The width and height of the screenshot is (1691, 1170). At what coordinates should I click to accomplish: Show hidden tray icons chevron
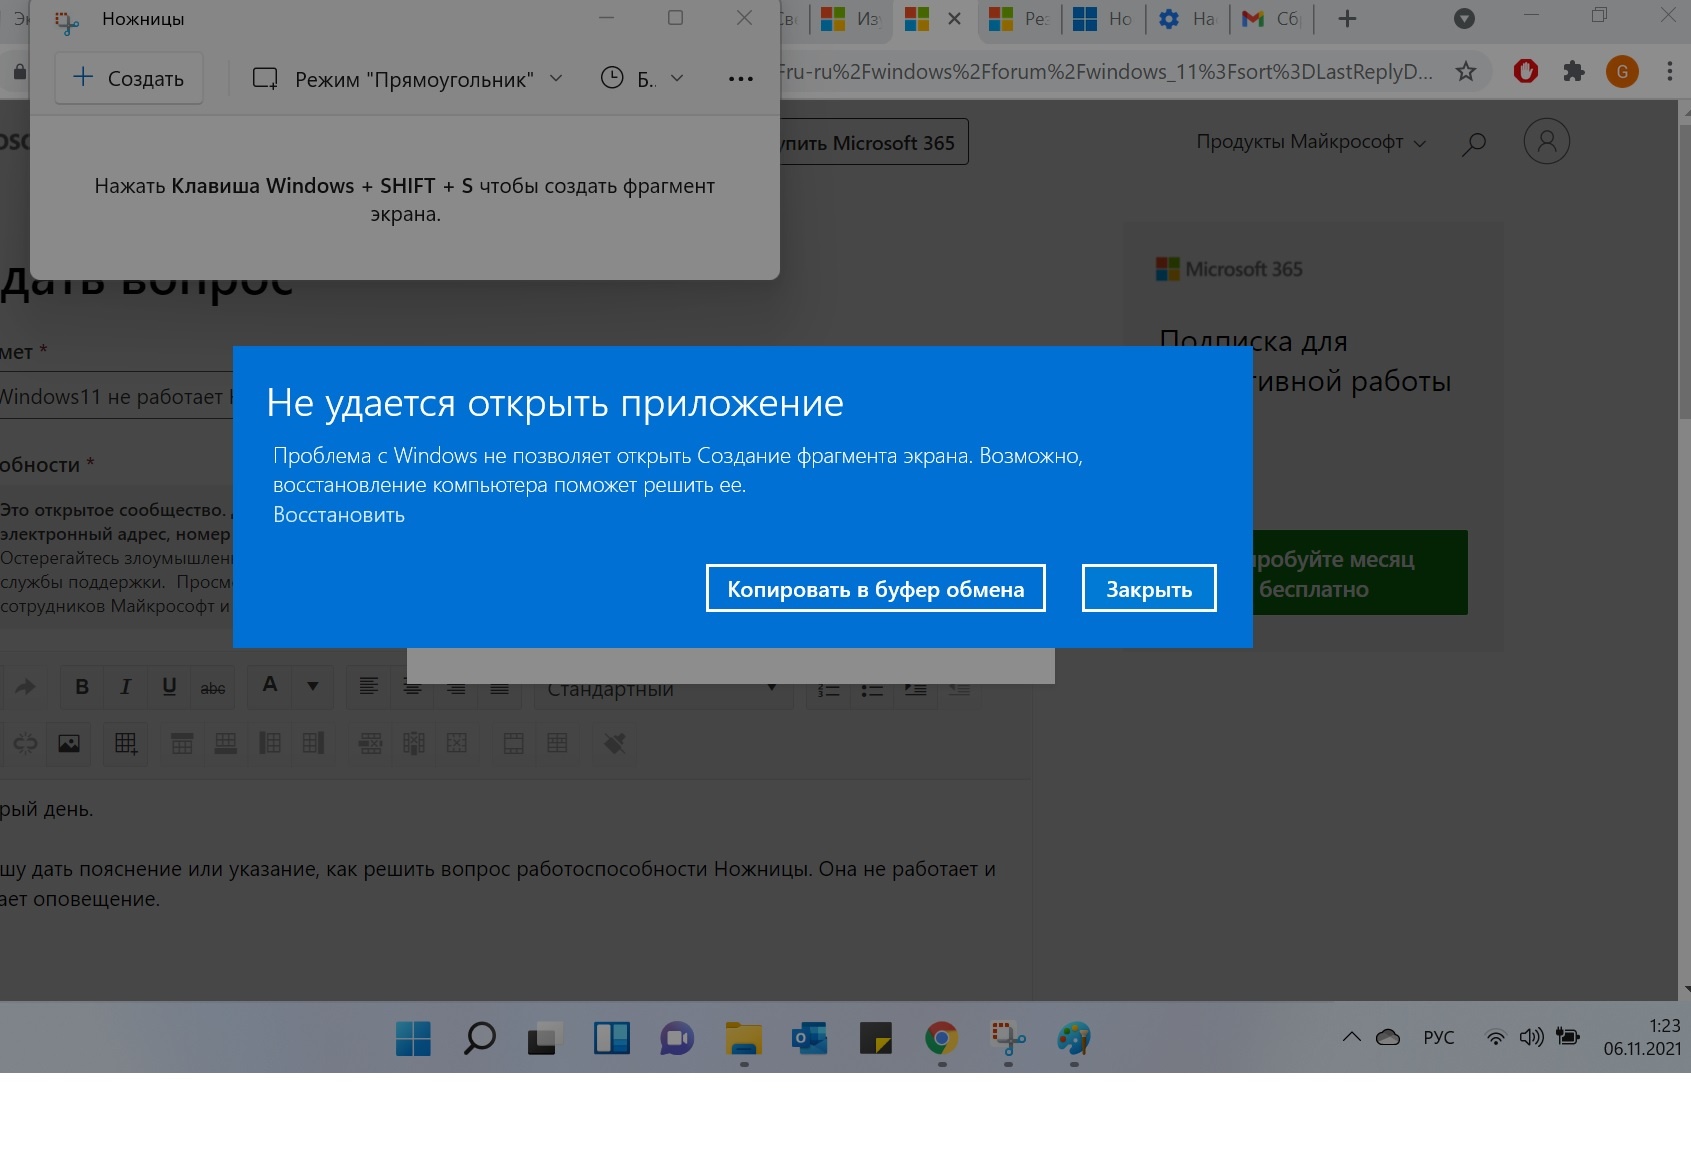(1351, 1037)
